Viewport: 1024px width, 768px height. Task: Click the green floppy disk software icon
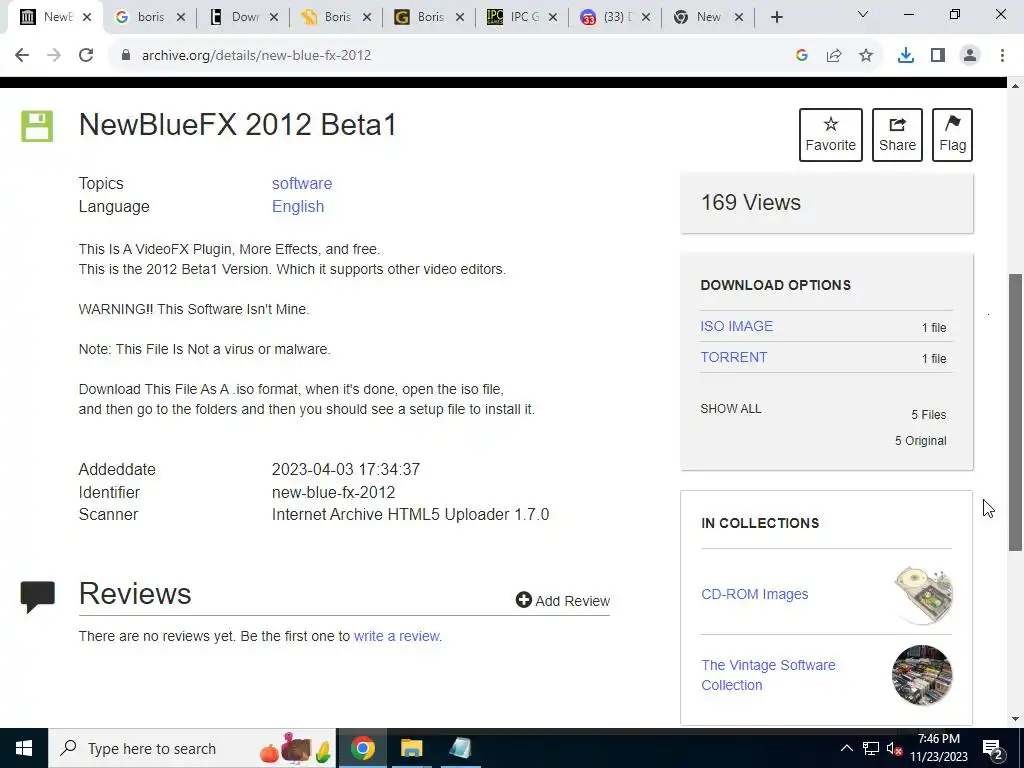[37, 126]
